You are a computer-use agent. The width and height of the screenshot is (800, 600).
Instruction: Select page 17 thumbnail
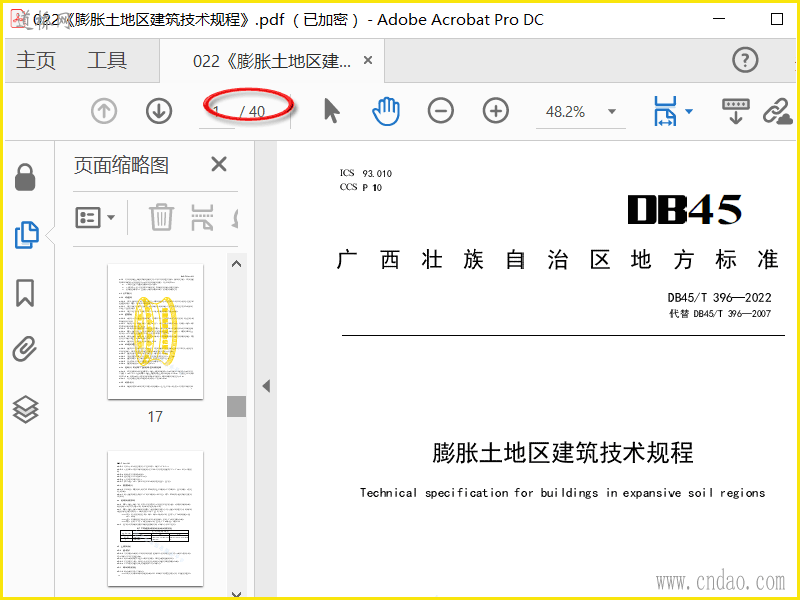(156, 332)
